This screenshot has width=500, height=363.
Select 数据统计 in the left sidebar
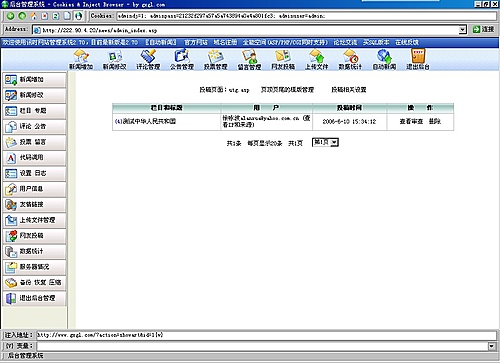pyautogui.click(x=35, y=251)
